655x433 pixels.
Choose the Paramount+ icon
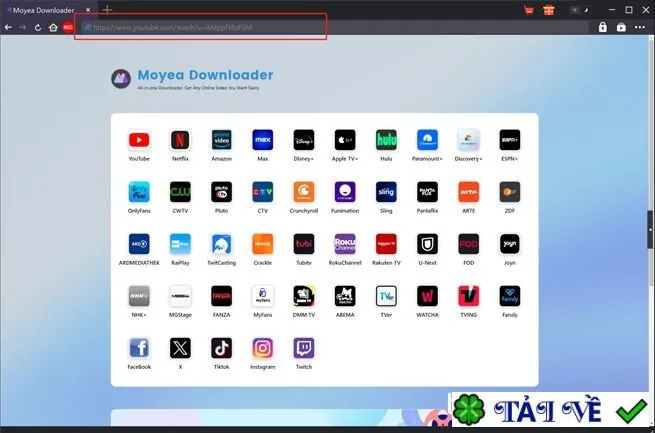tap(427, 140)
